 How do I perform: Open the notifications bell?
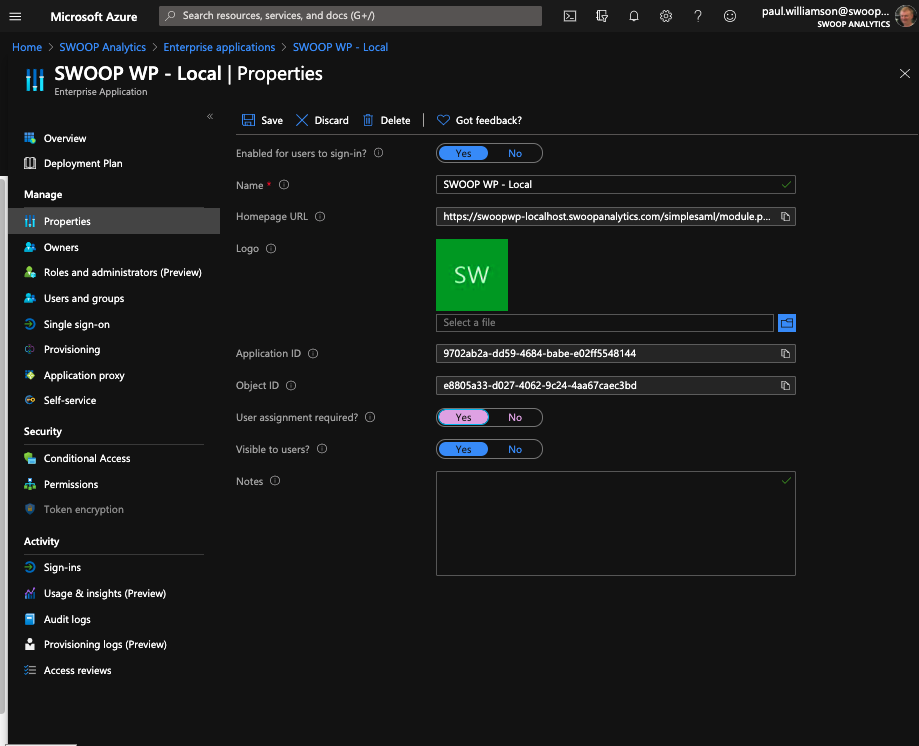point(634,16)
